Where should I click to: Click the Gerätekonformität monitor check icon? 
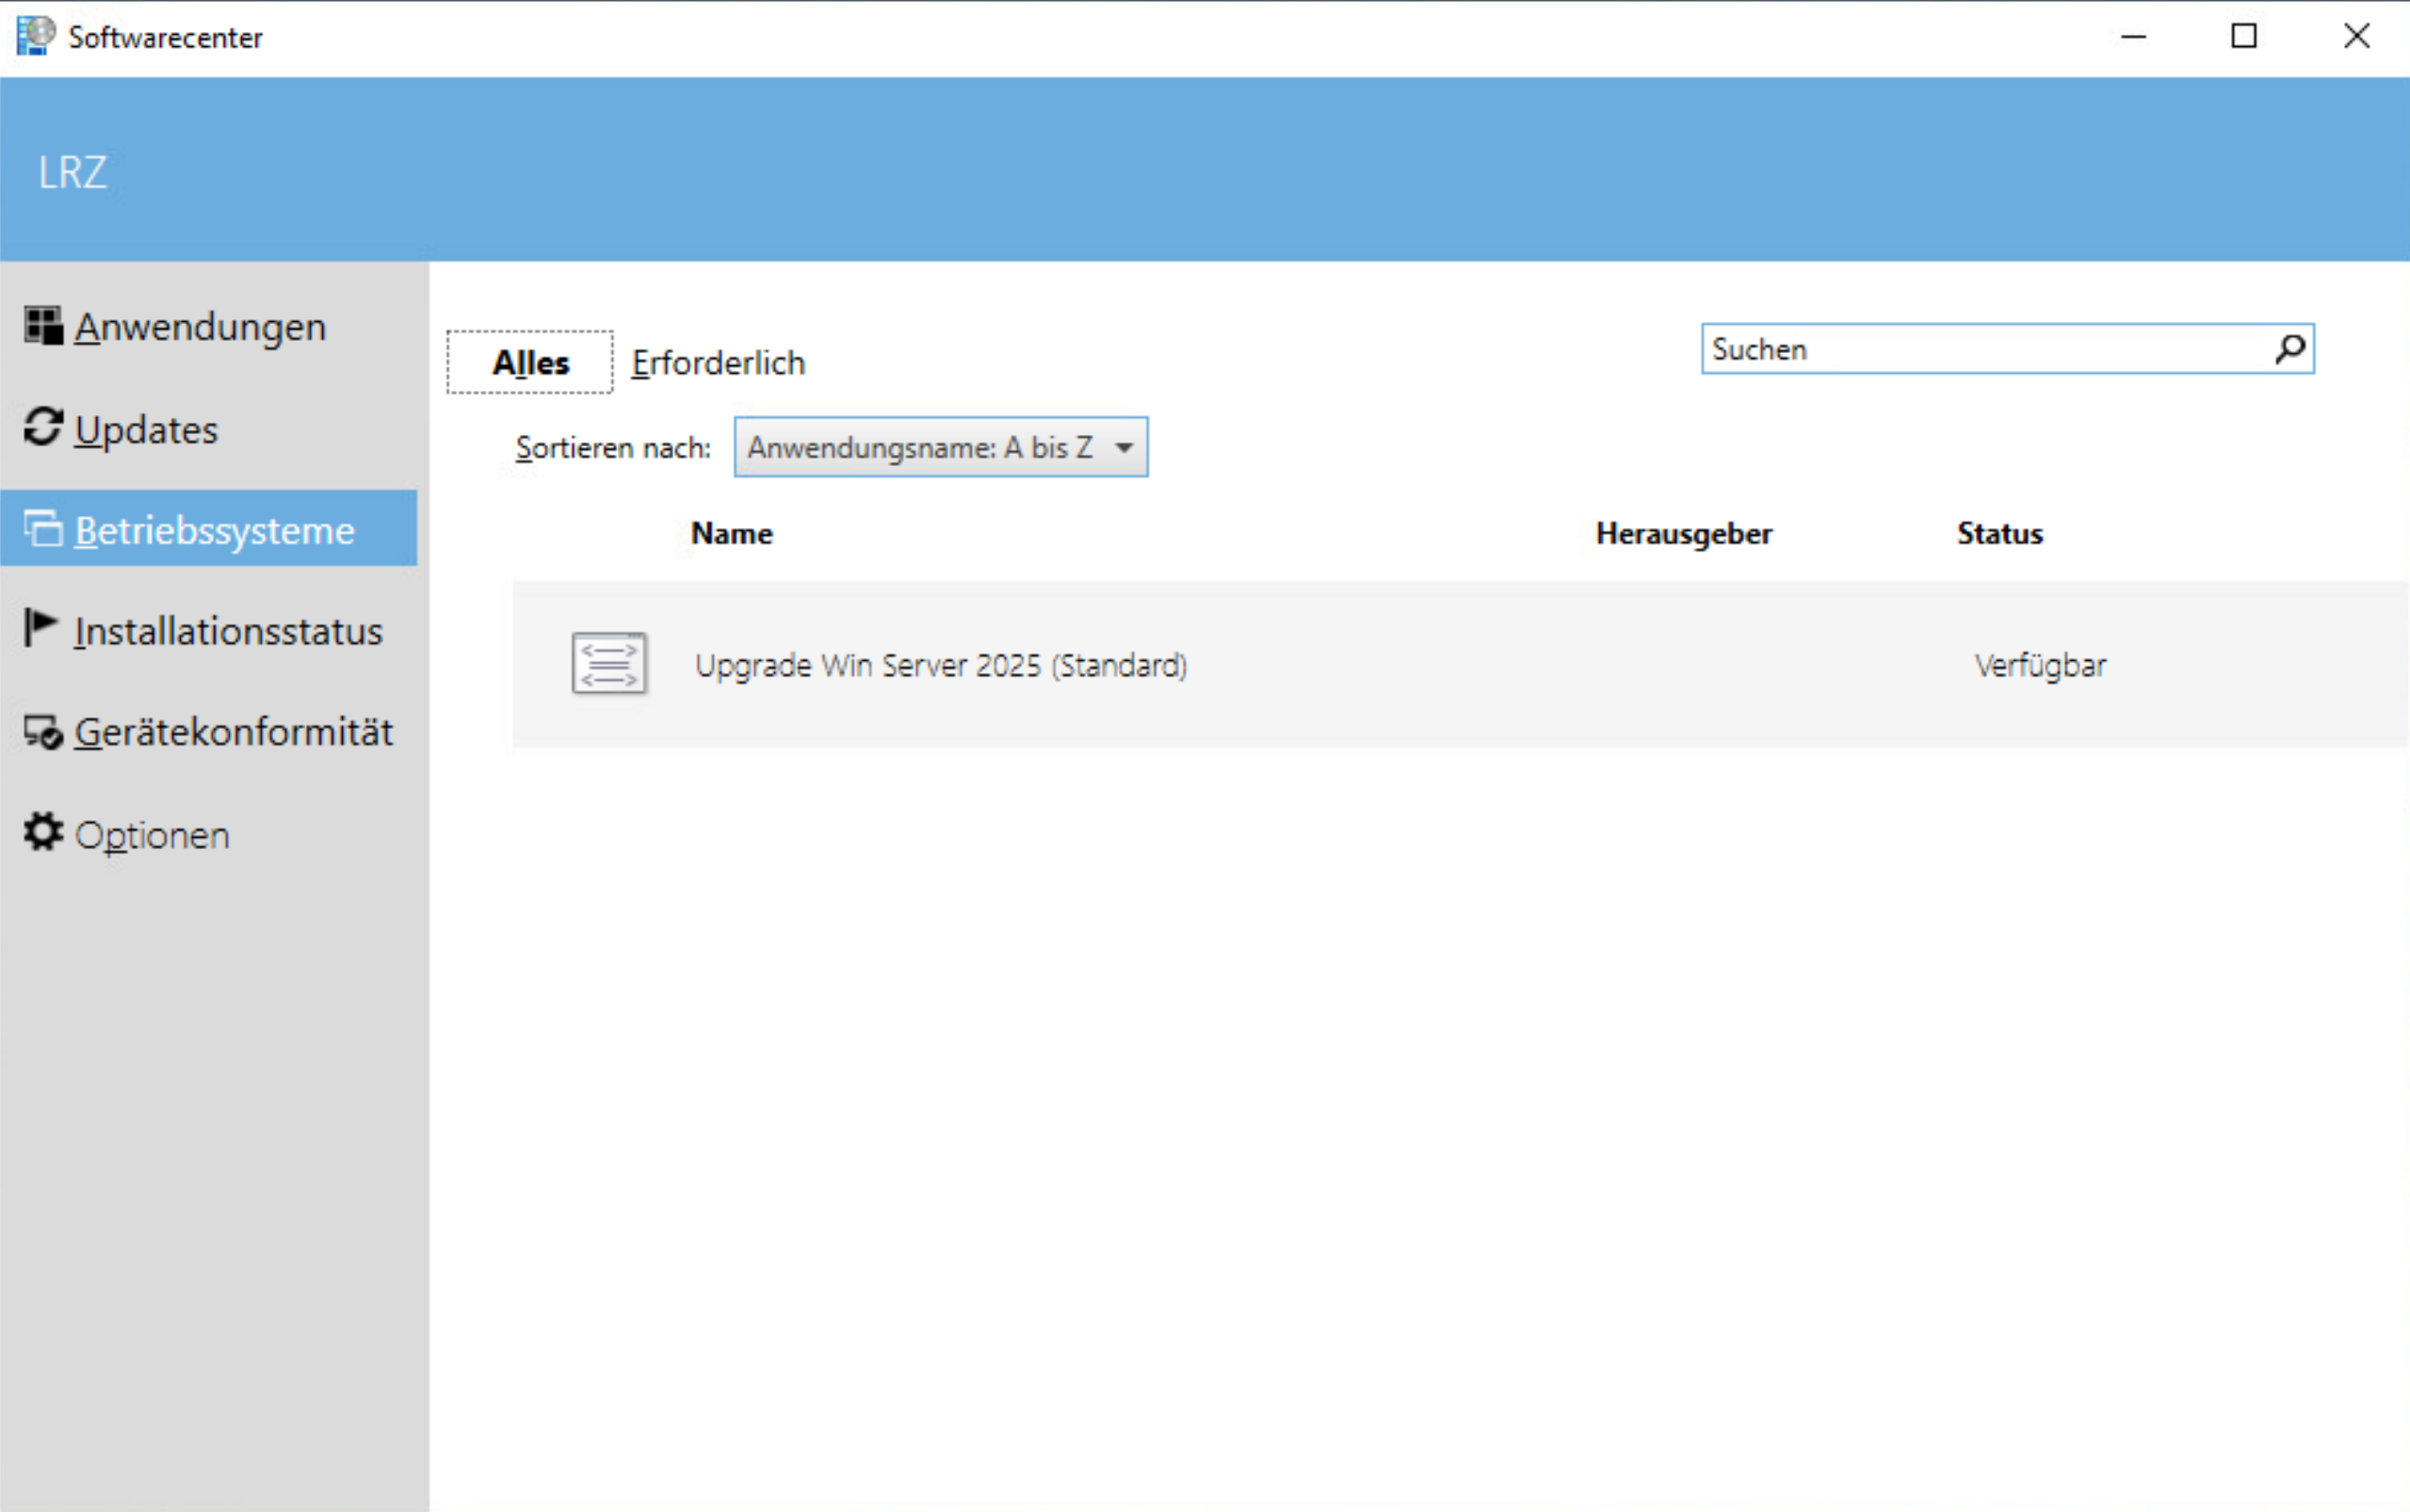43,732
